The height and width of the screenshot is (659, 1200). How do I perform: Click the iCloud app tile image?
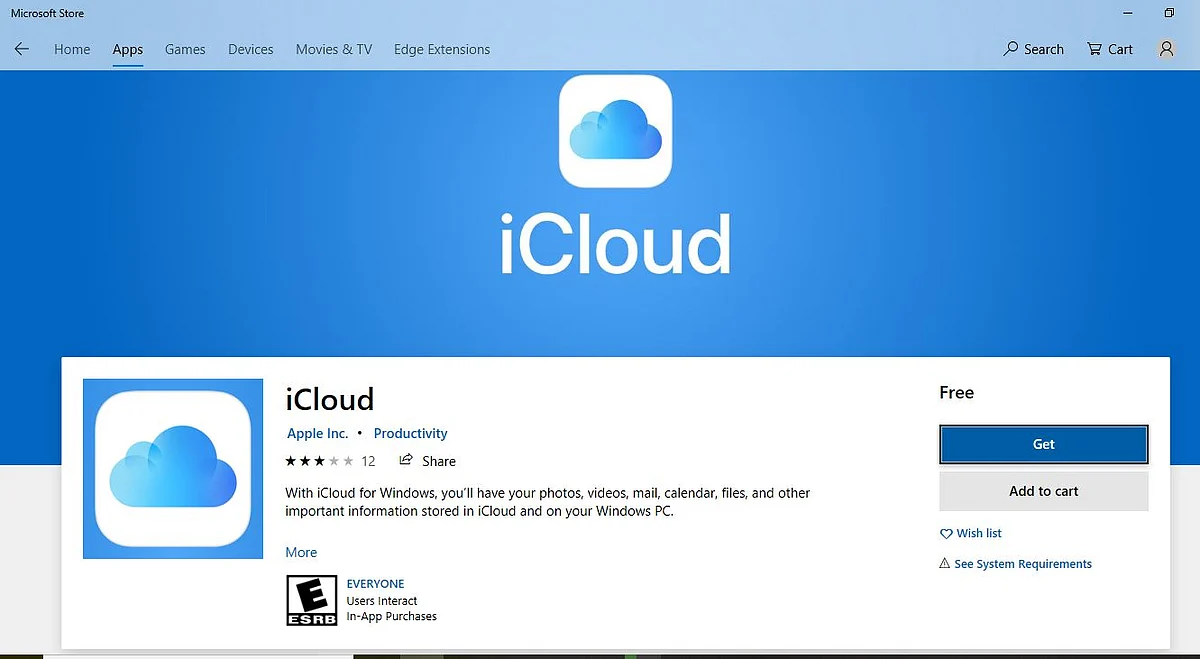click(173, 469)
